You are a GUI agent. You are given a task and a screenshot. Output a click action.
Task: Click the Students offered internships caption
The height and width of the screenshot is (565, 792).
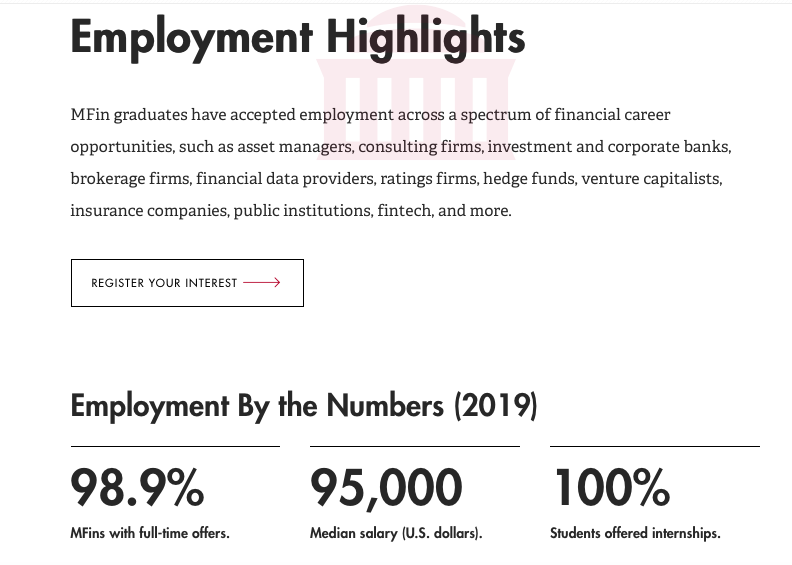(x=635, y=533)
